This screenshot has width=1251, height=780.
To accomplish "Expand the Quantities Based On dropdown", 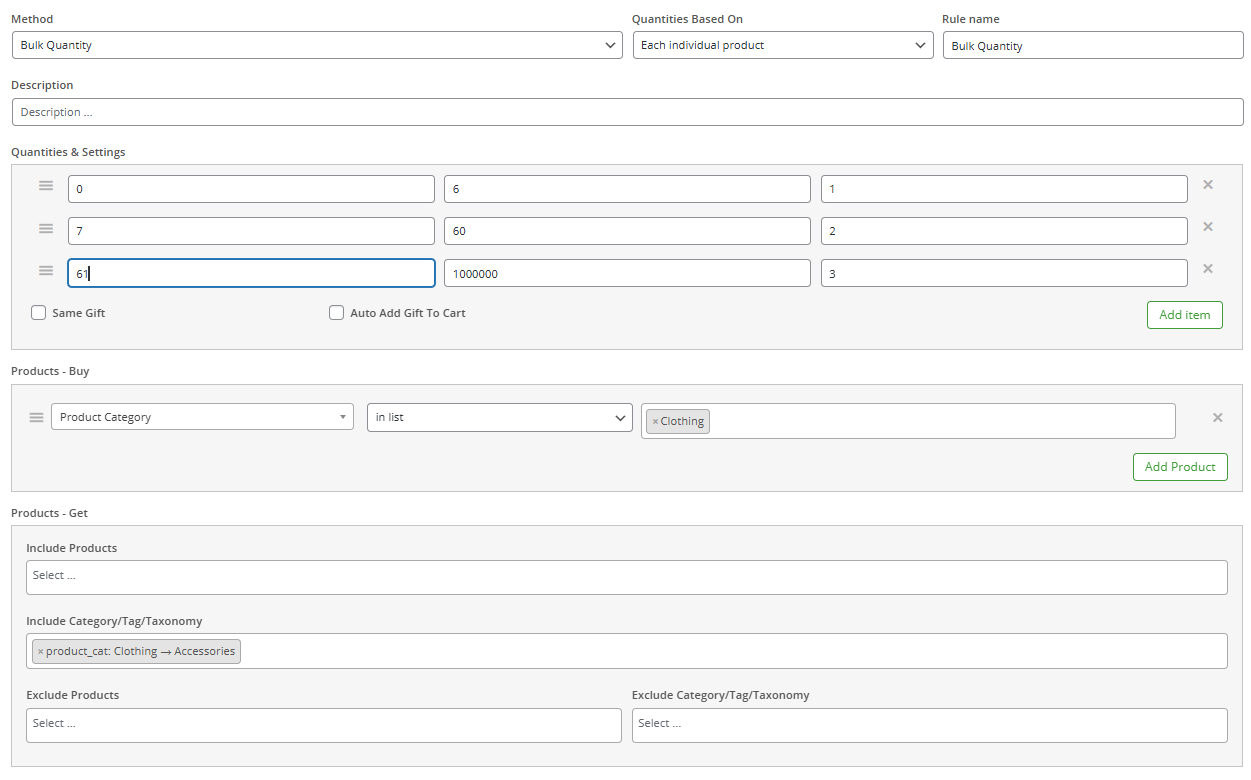I will [x=782, y=45].
